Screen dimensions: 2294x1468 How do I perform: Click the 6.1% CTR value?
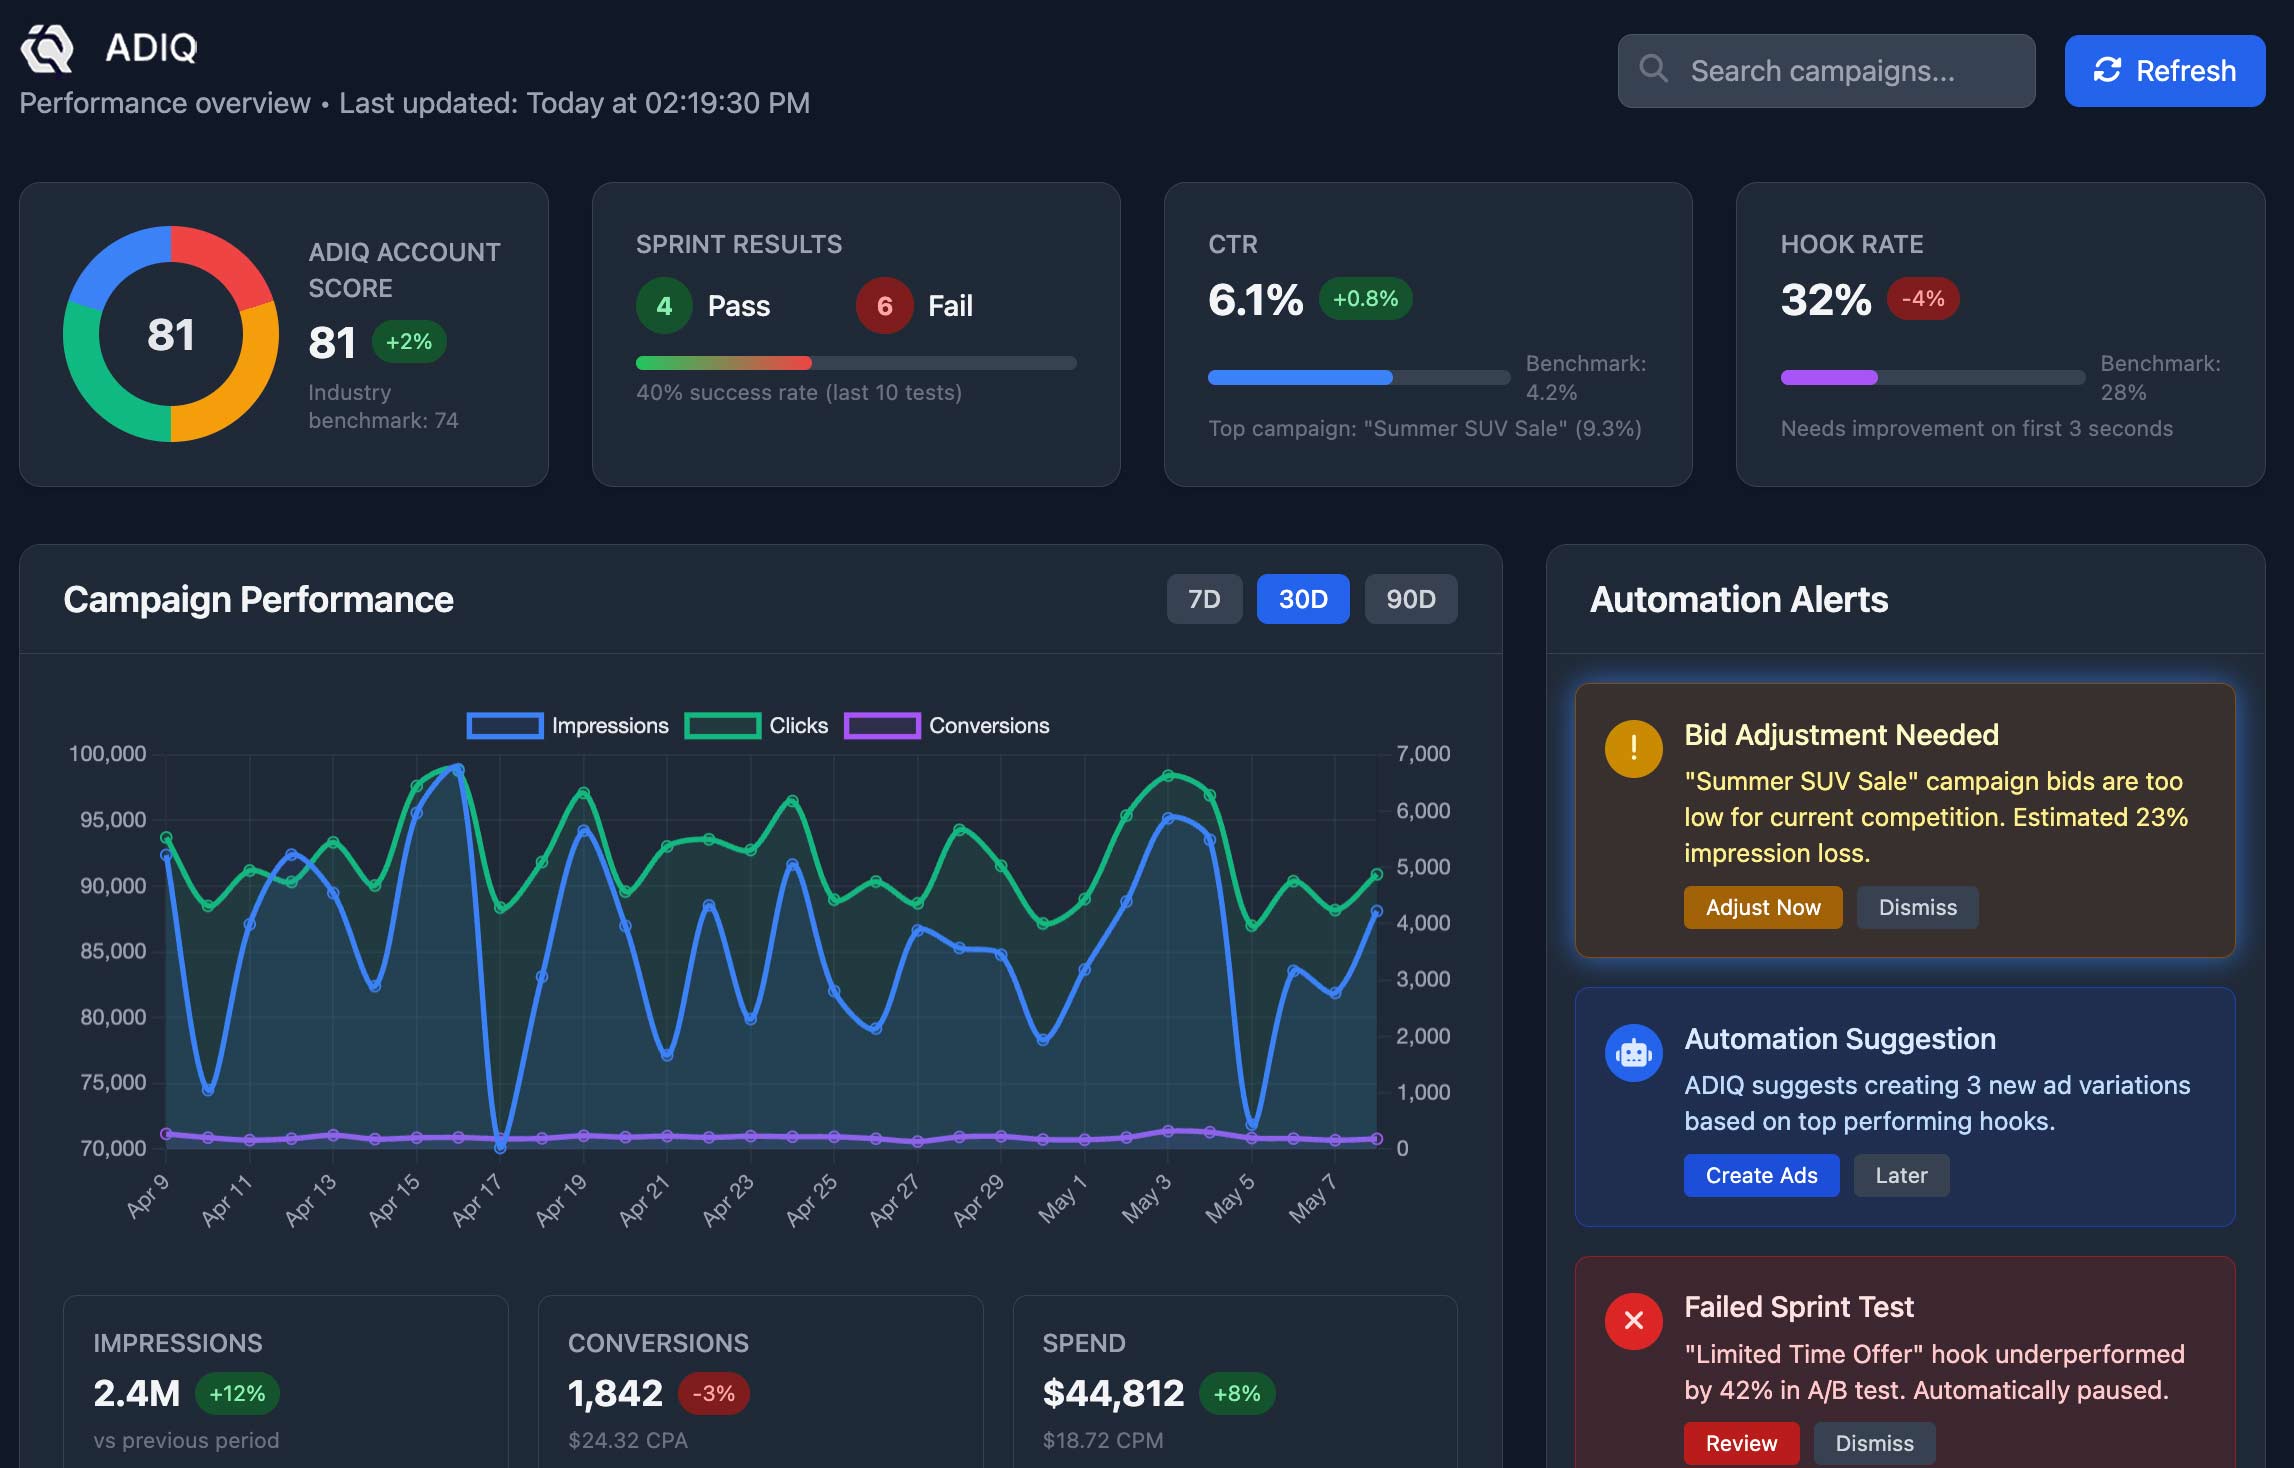[x=1255, y=299]
